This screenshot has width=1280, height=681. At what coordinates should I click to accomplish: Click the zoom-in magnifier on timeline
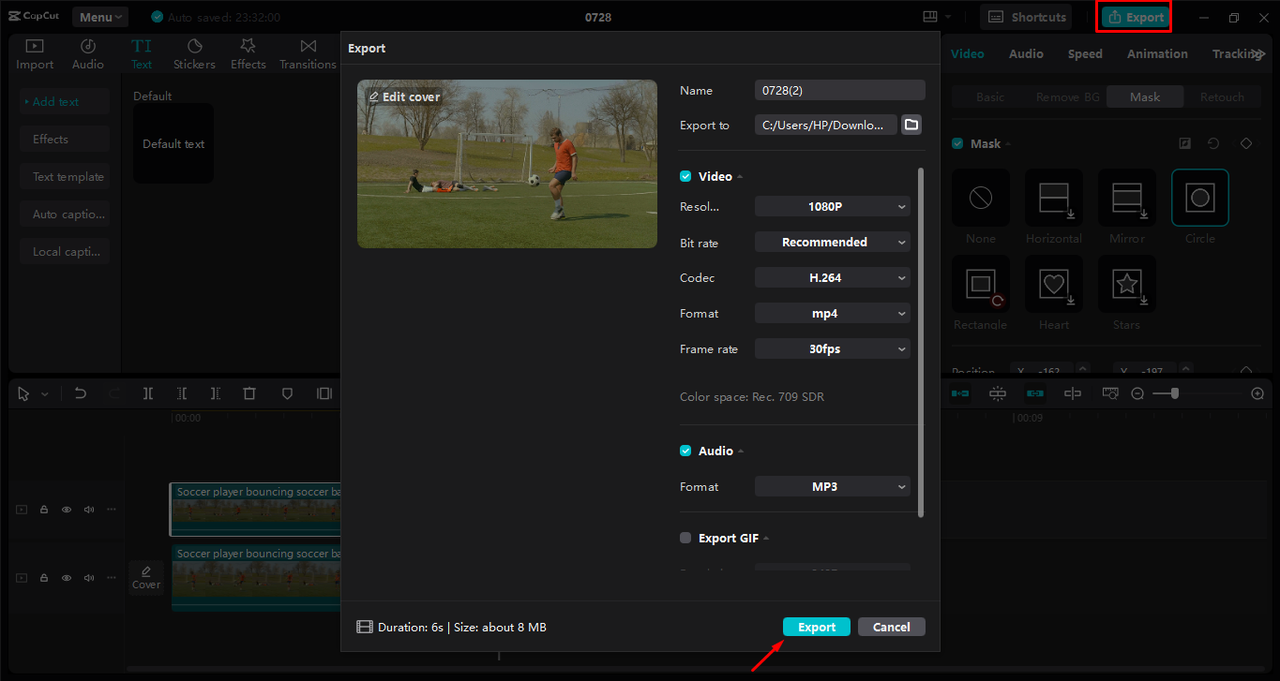click(1258, 394)
